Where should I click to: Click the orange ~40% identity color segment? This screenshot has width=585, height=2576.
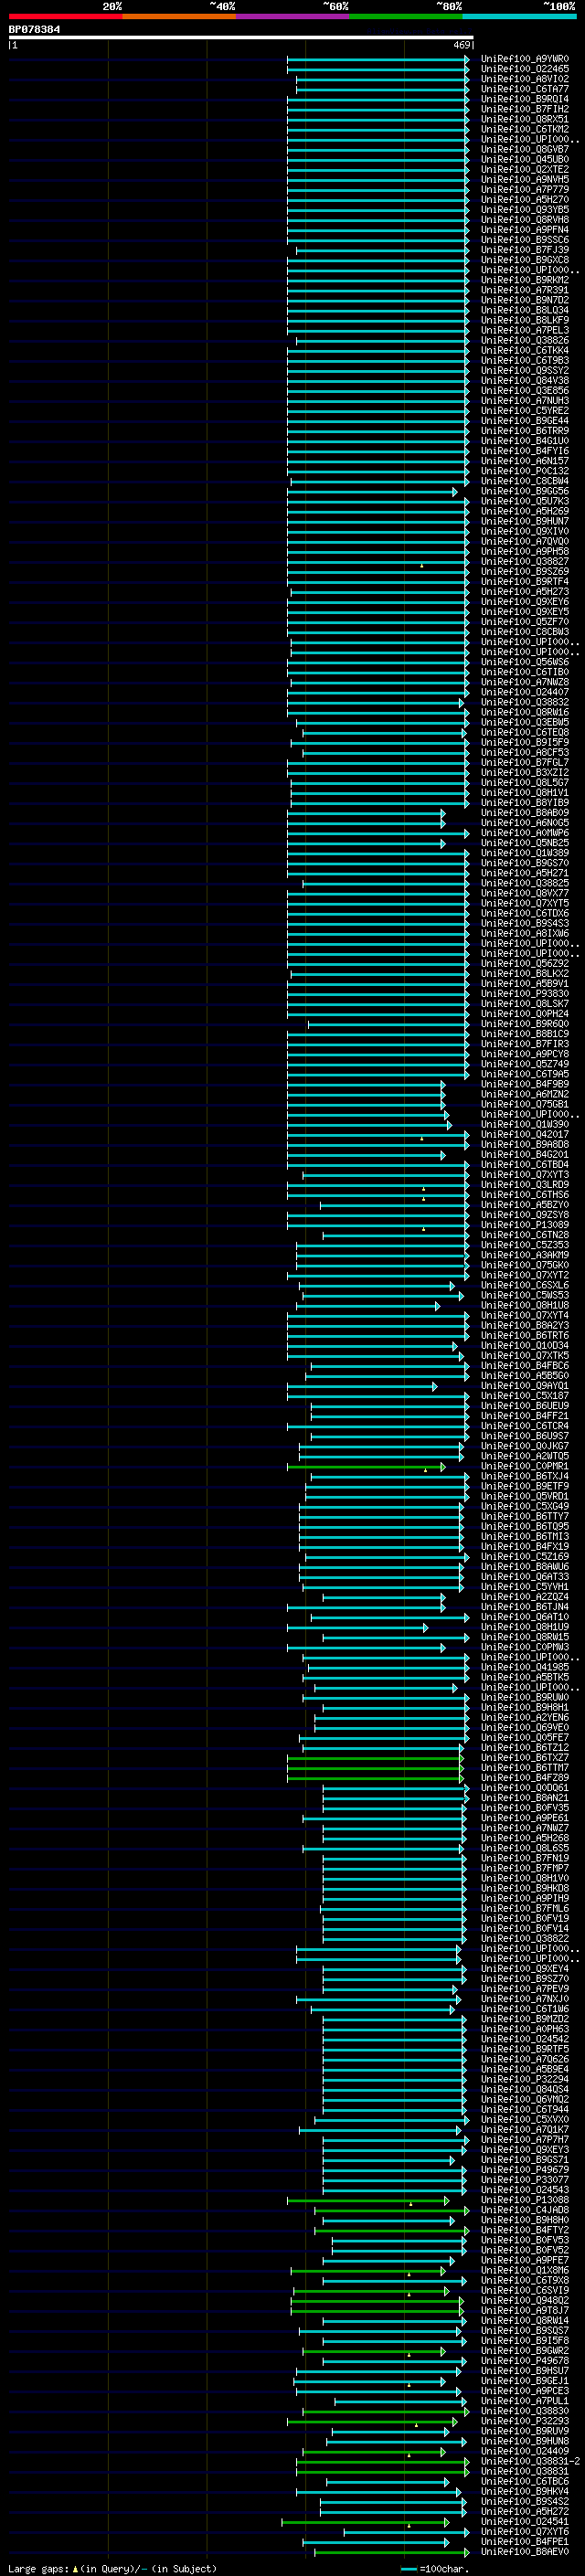tap(179, 16)
